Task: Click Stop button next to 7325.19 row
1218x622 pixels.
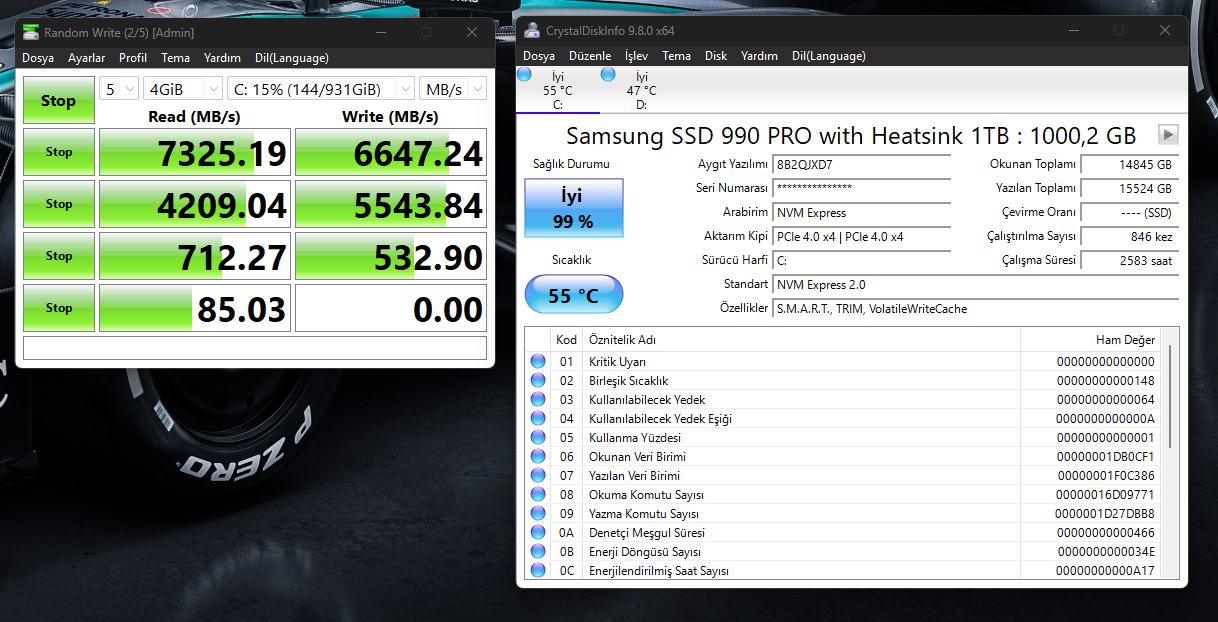Action: tap(59, 152)
